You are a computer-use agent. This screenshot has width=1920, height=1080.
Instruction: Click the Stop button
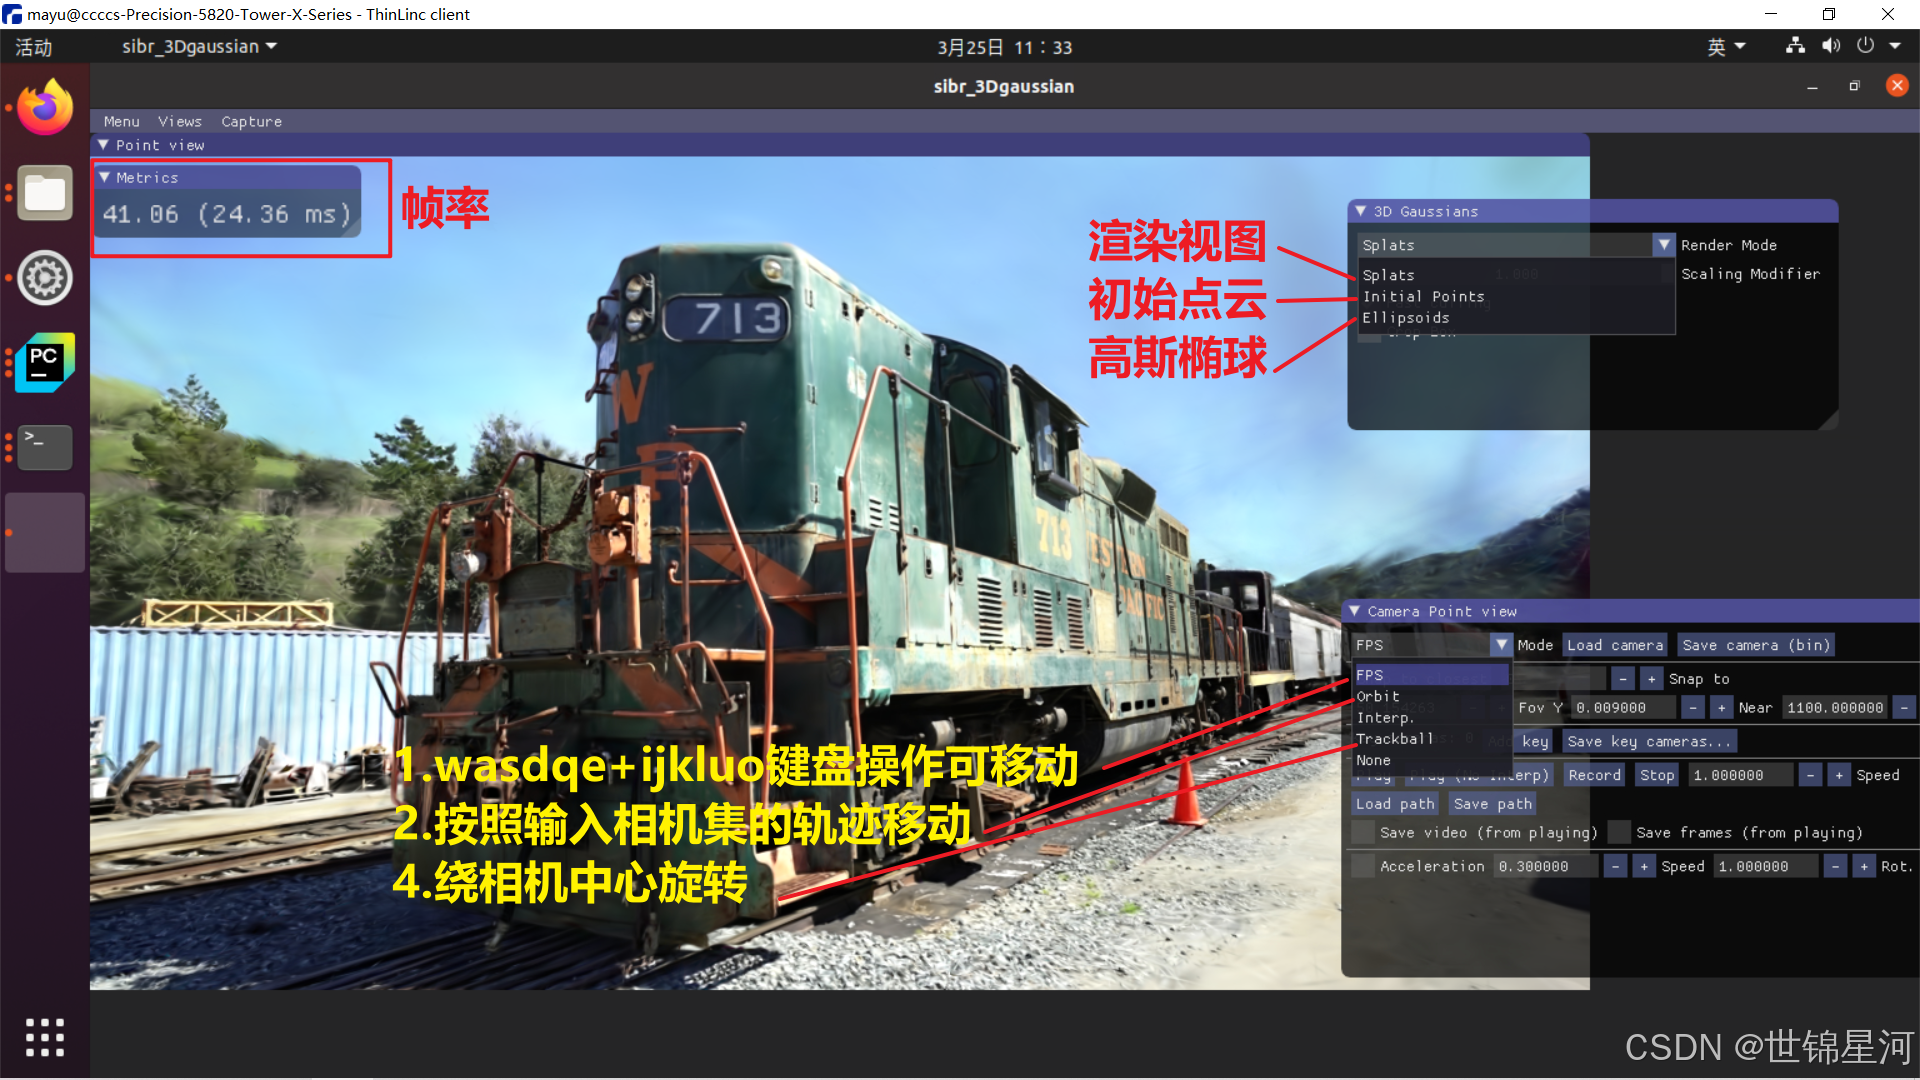[1657, 775]
